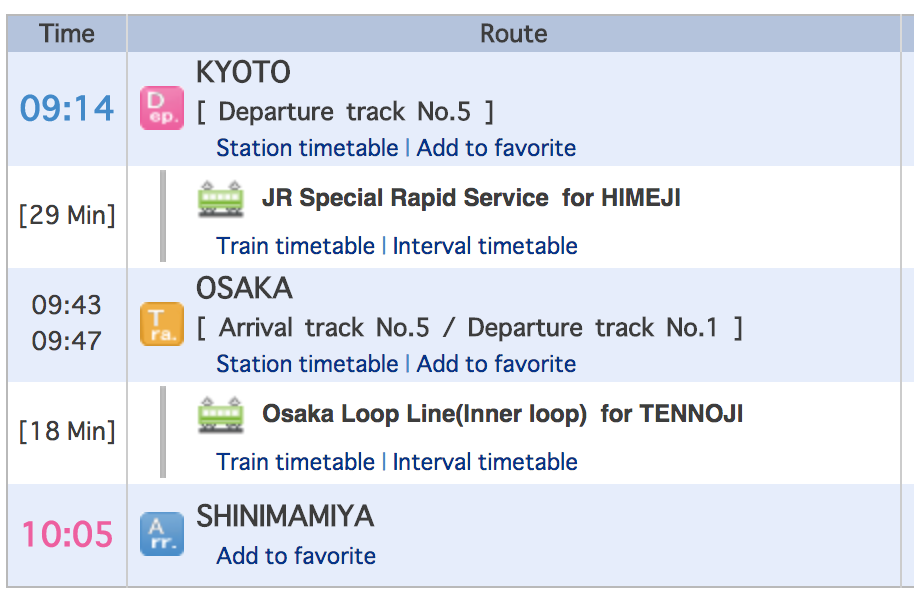Image resolution: width=914 pixels, height=596 pixels.
Task: Click the KYOTO station name
Action: (243, 73)
